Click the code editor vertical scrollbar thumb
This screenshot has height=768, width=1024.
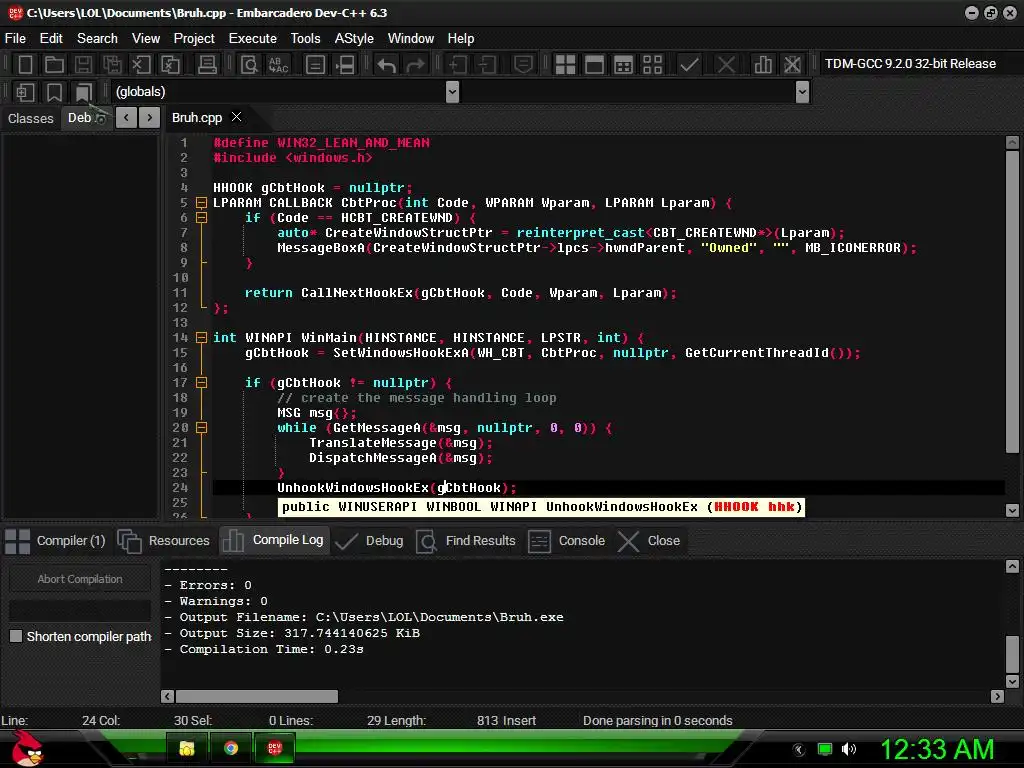[x=1012, y=302]
